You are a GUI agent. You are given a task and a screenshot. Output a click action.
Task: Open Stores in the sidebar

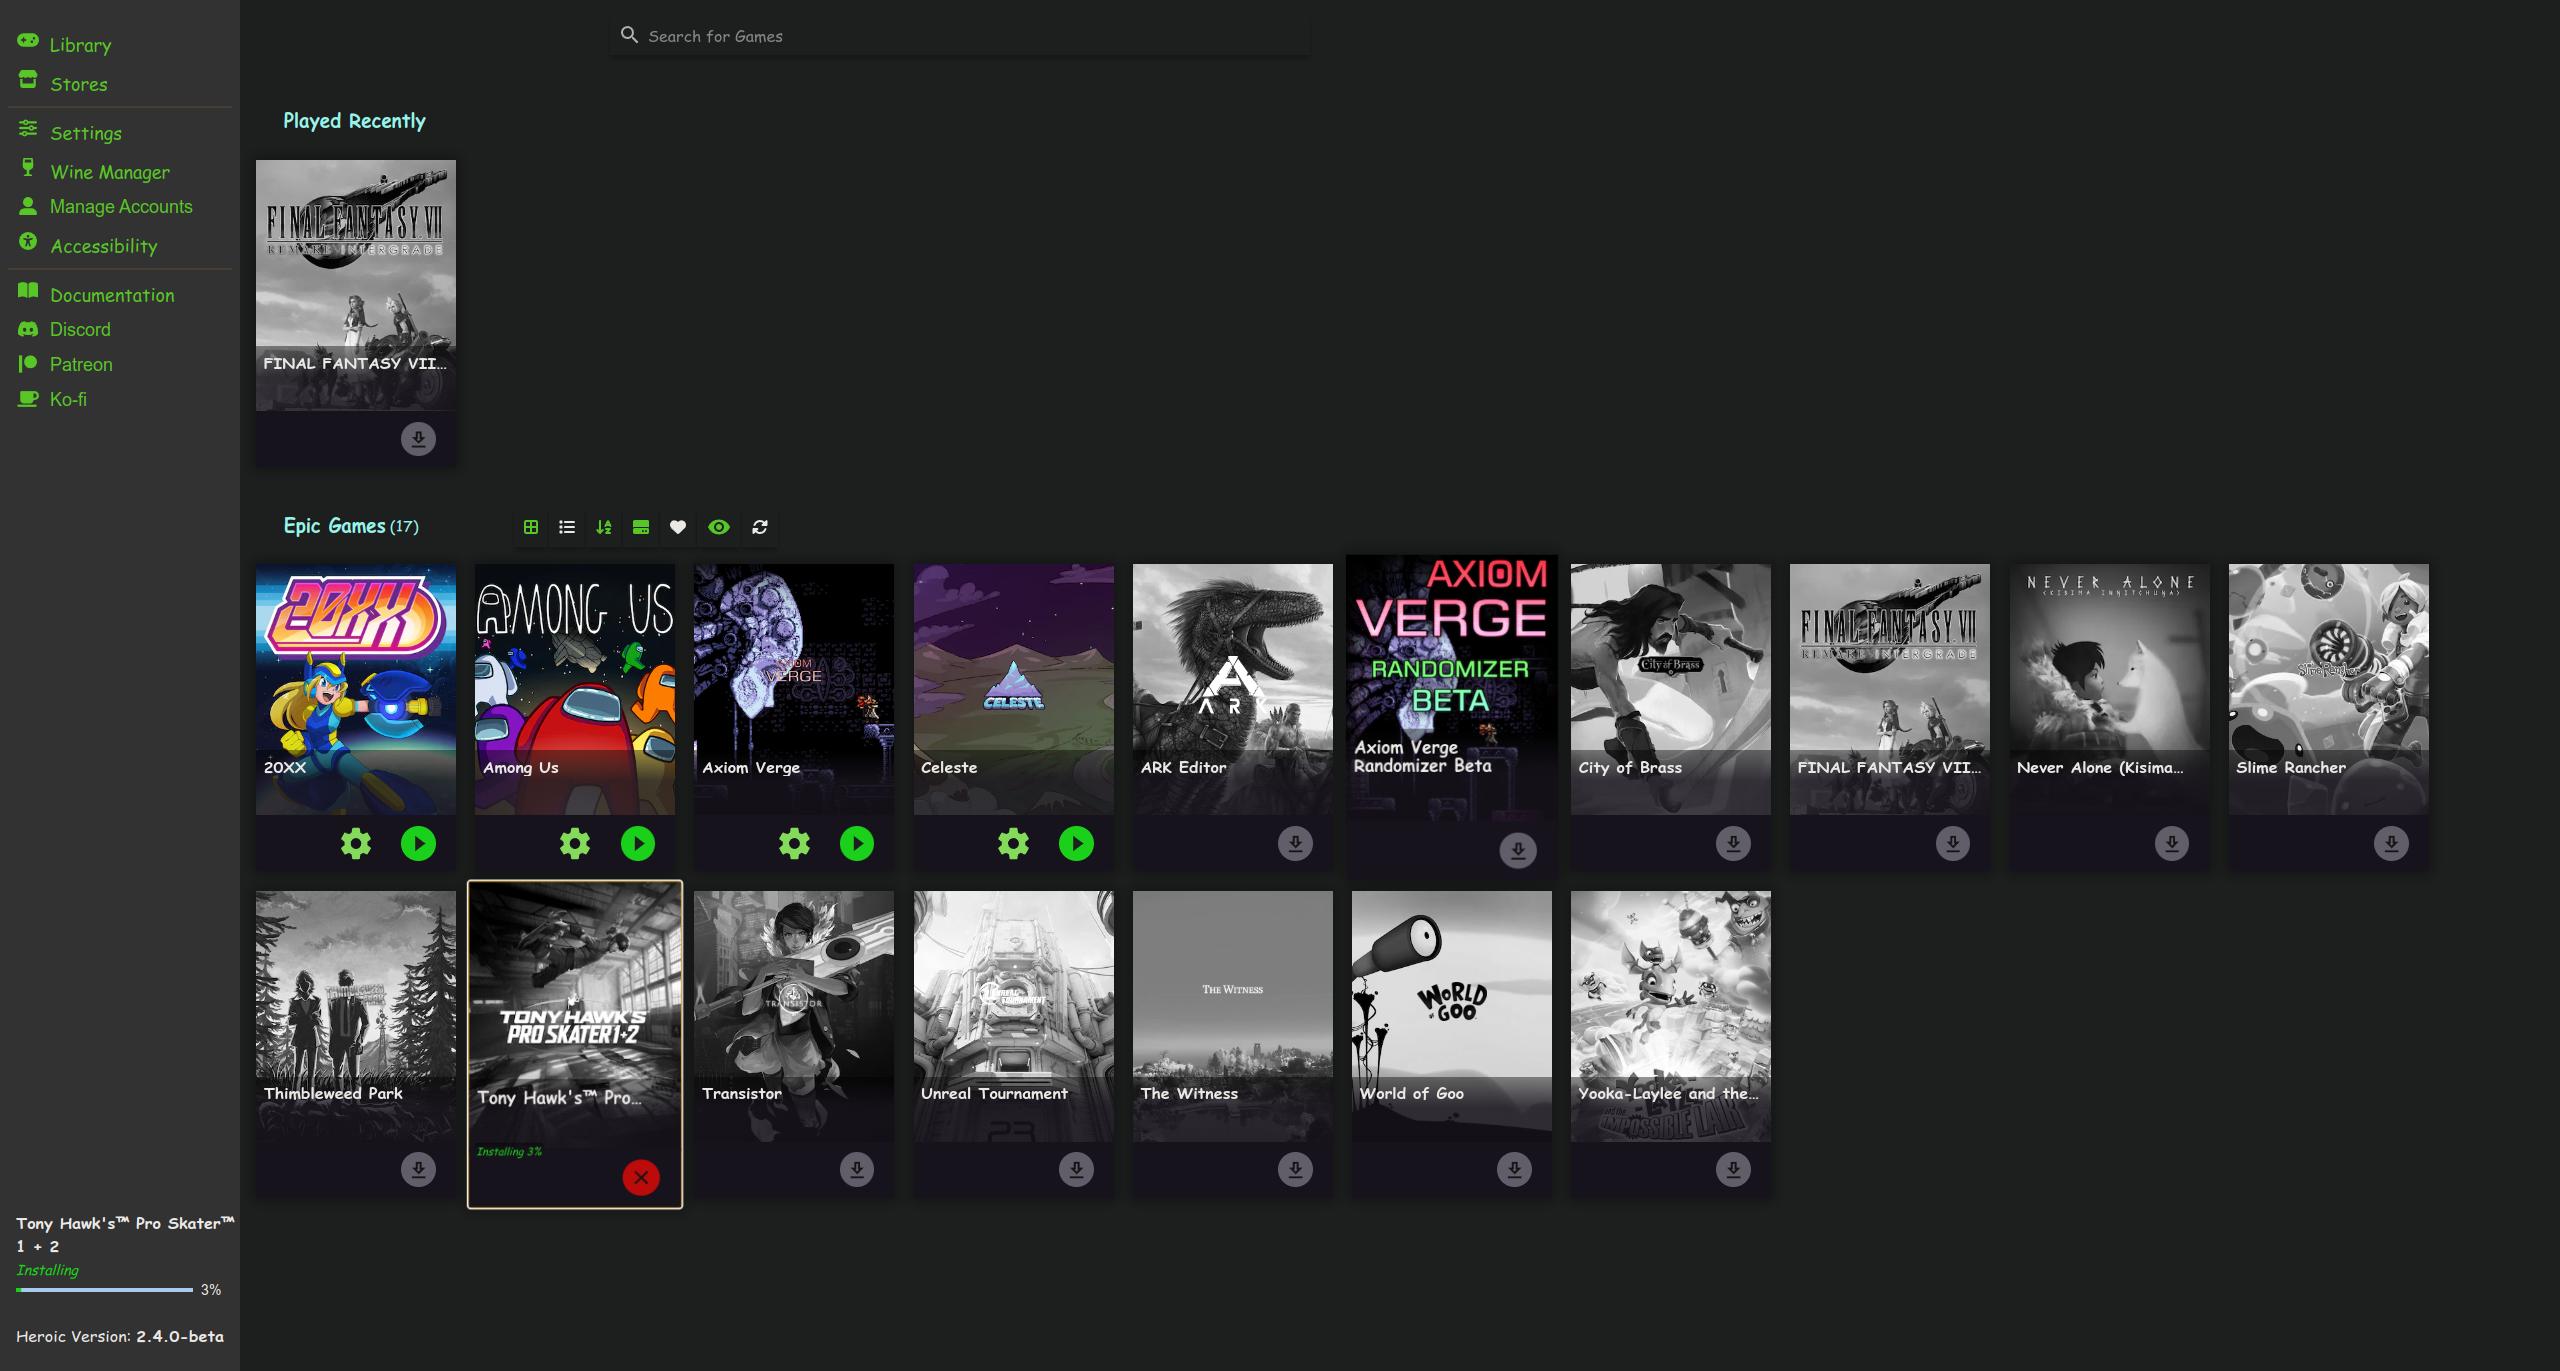click(63, 83)
